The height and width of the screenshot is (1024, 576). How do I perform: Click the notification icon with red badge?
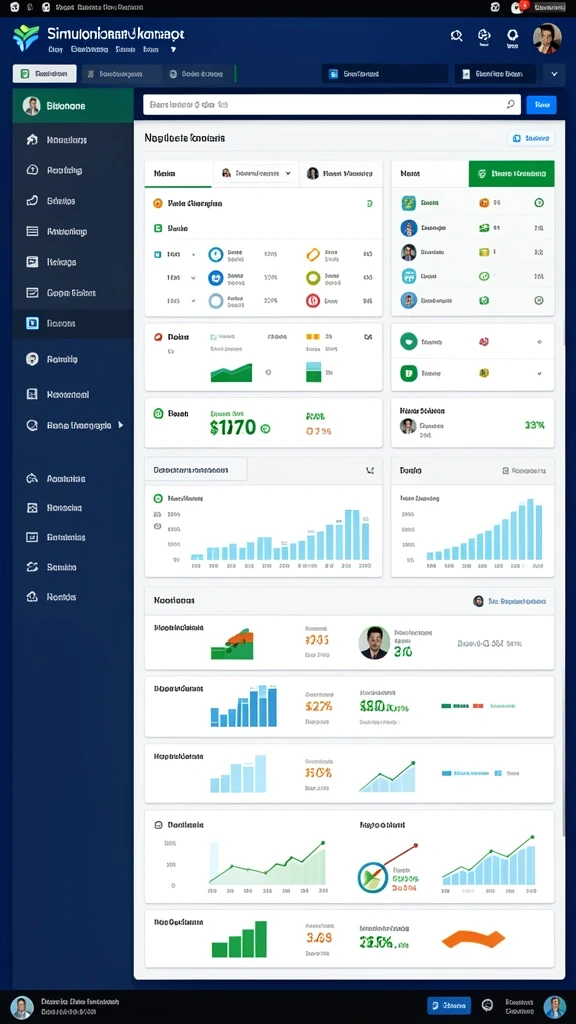(518, 7)
